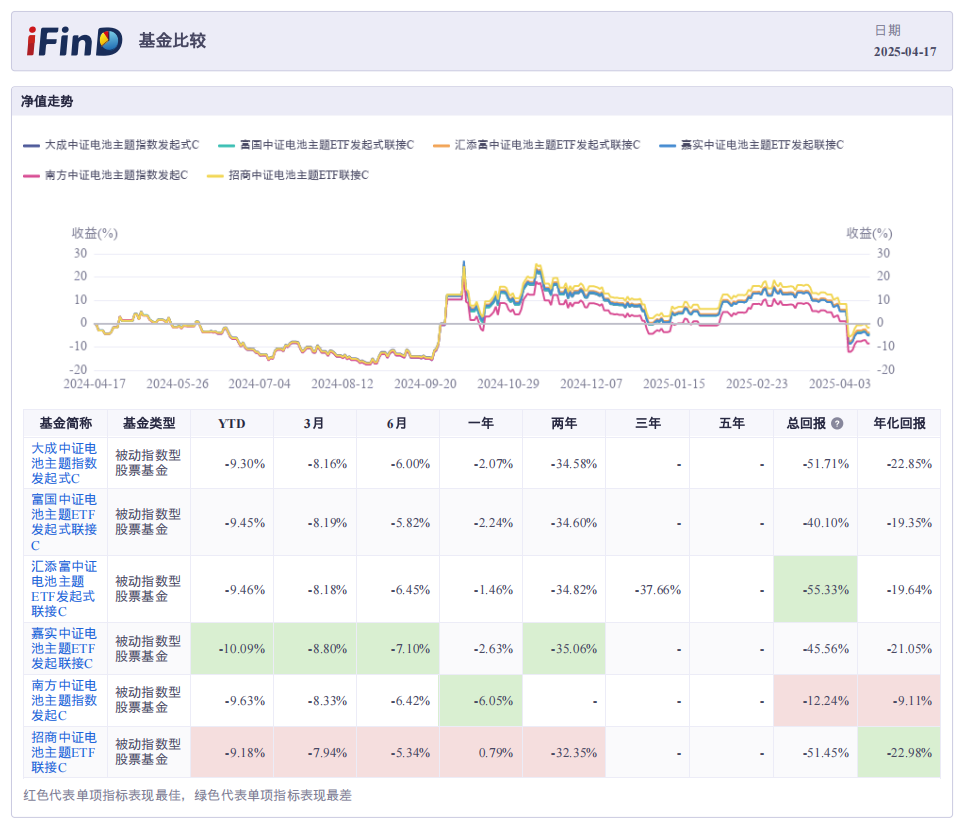Click the help icon beside 总回报
Screen dimensions: 967x834
837,424
